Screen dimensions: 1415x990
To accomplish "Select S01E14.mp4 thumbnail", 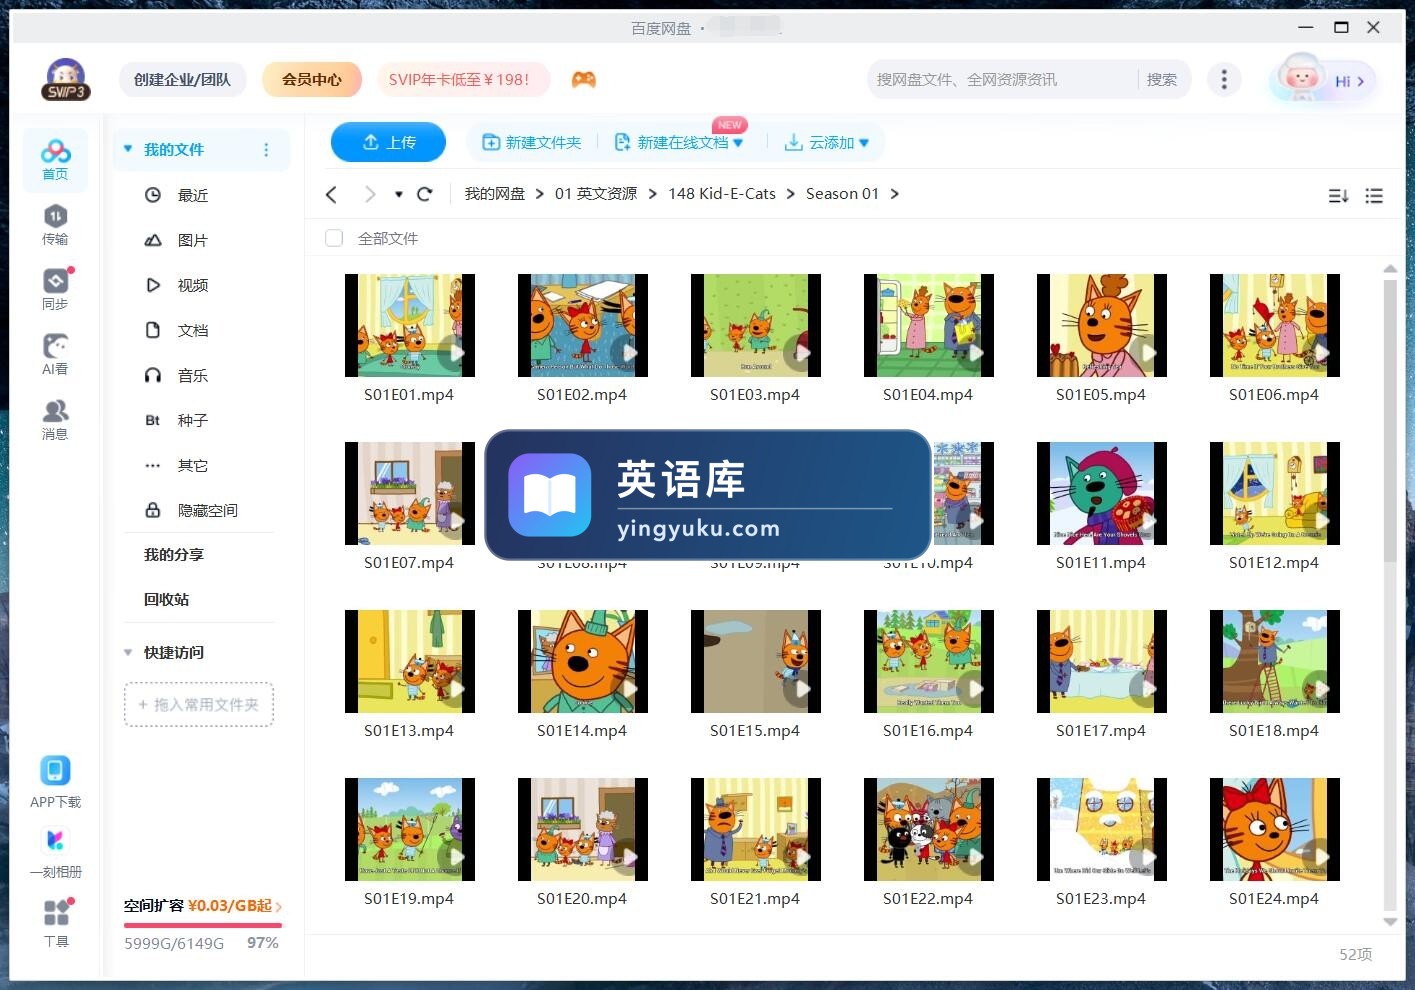I will (x=583, y=661).
